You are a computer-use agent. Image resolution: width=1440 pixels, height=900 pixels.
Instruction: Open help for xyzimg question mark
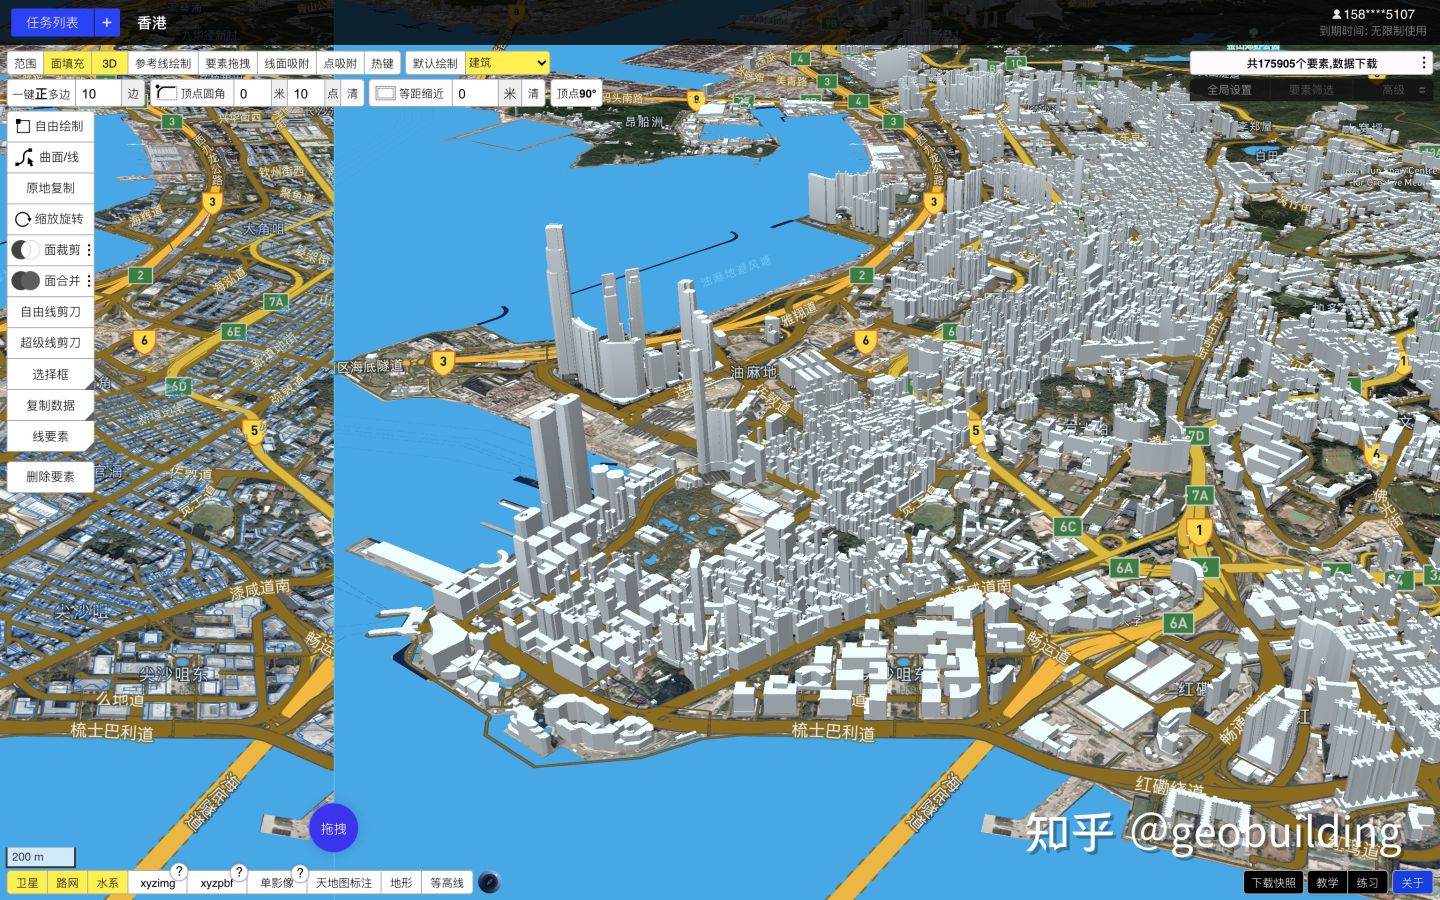tap(179, 872)
